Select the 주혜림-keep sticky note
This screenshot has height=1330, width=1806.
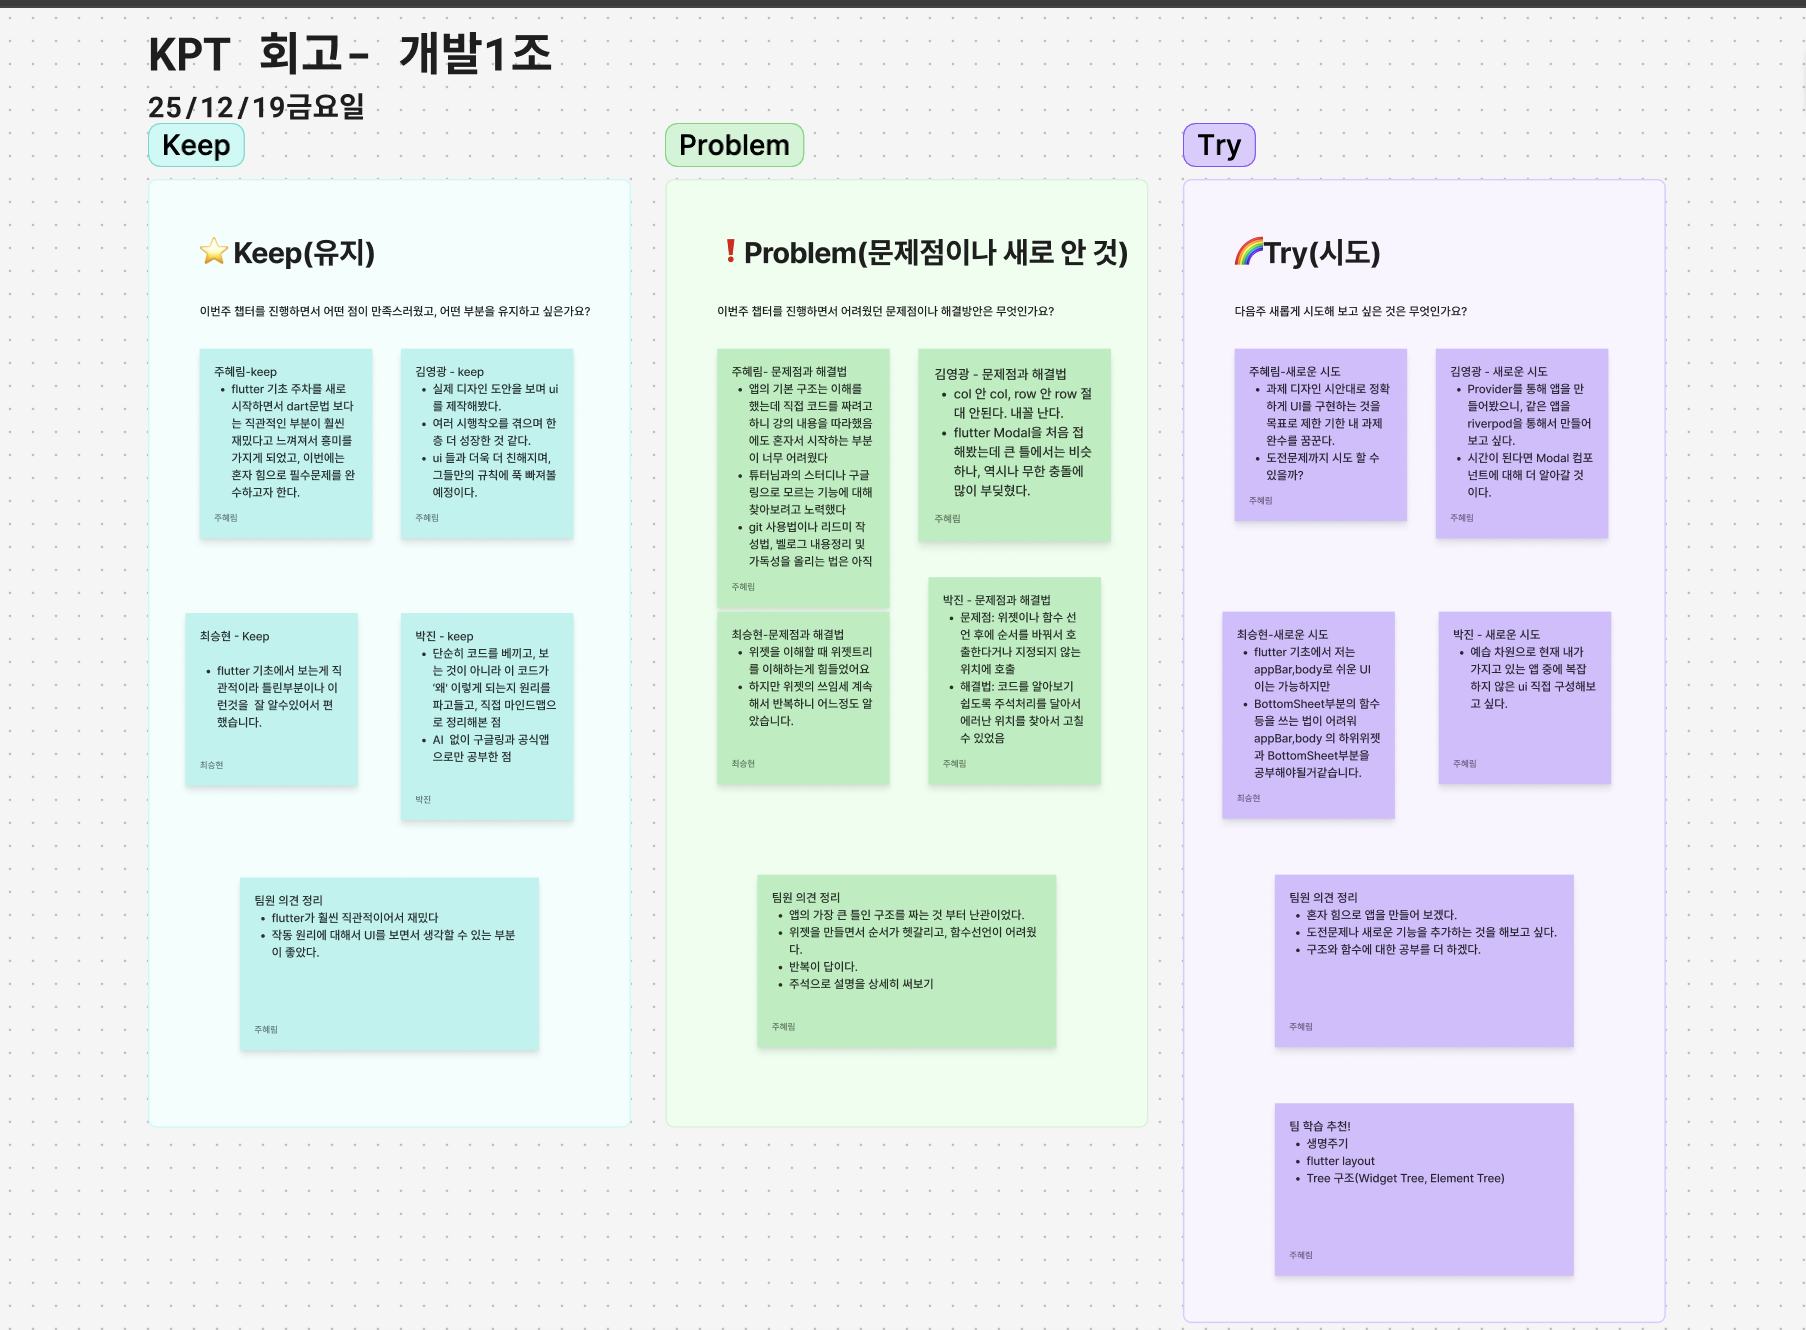coord(286,444)
